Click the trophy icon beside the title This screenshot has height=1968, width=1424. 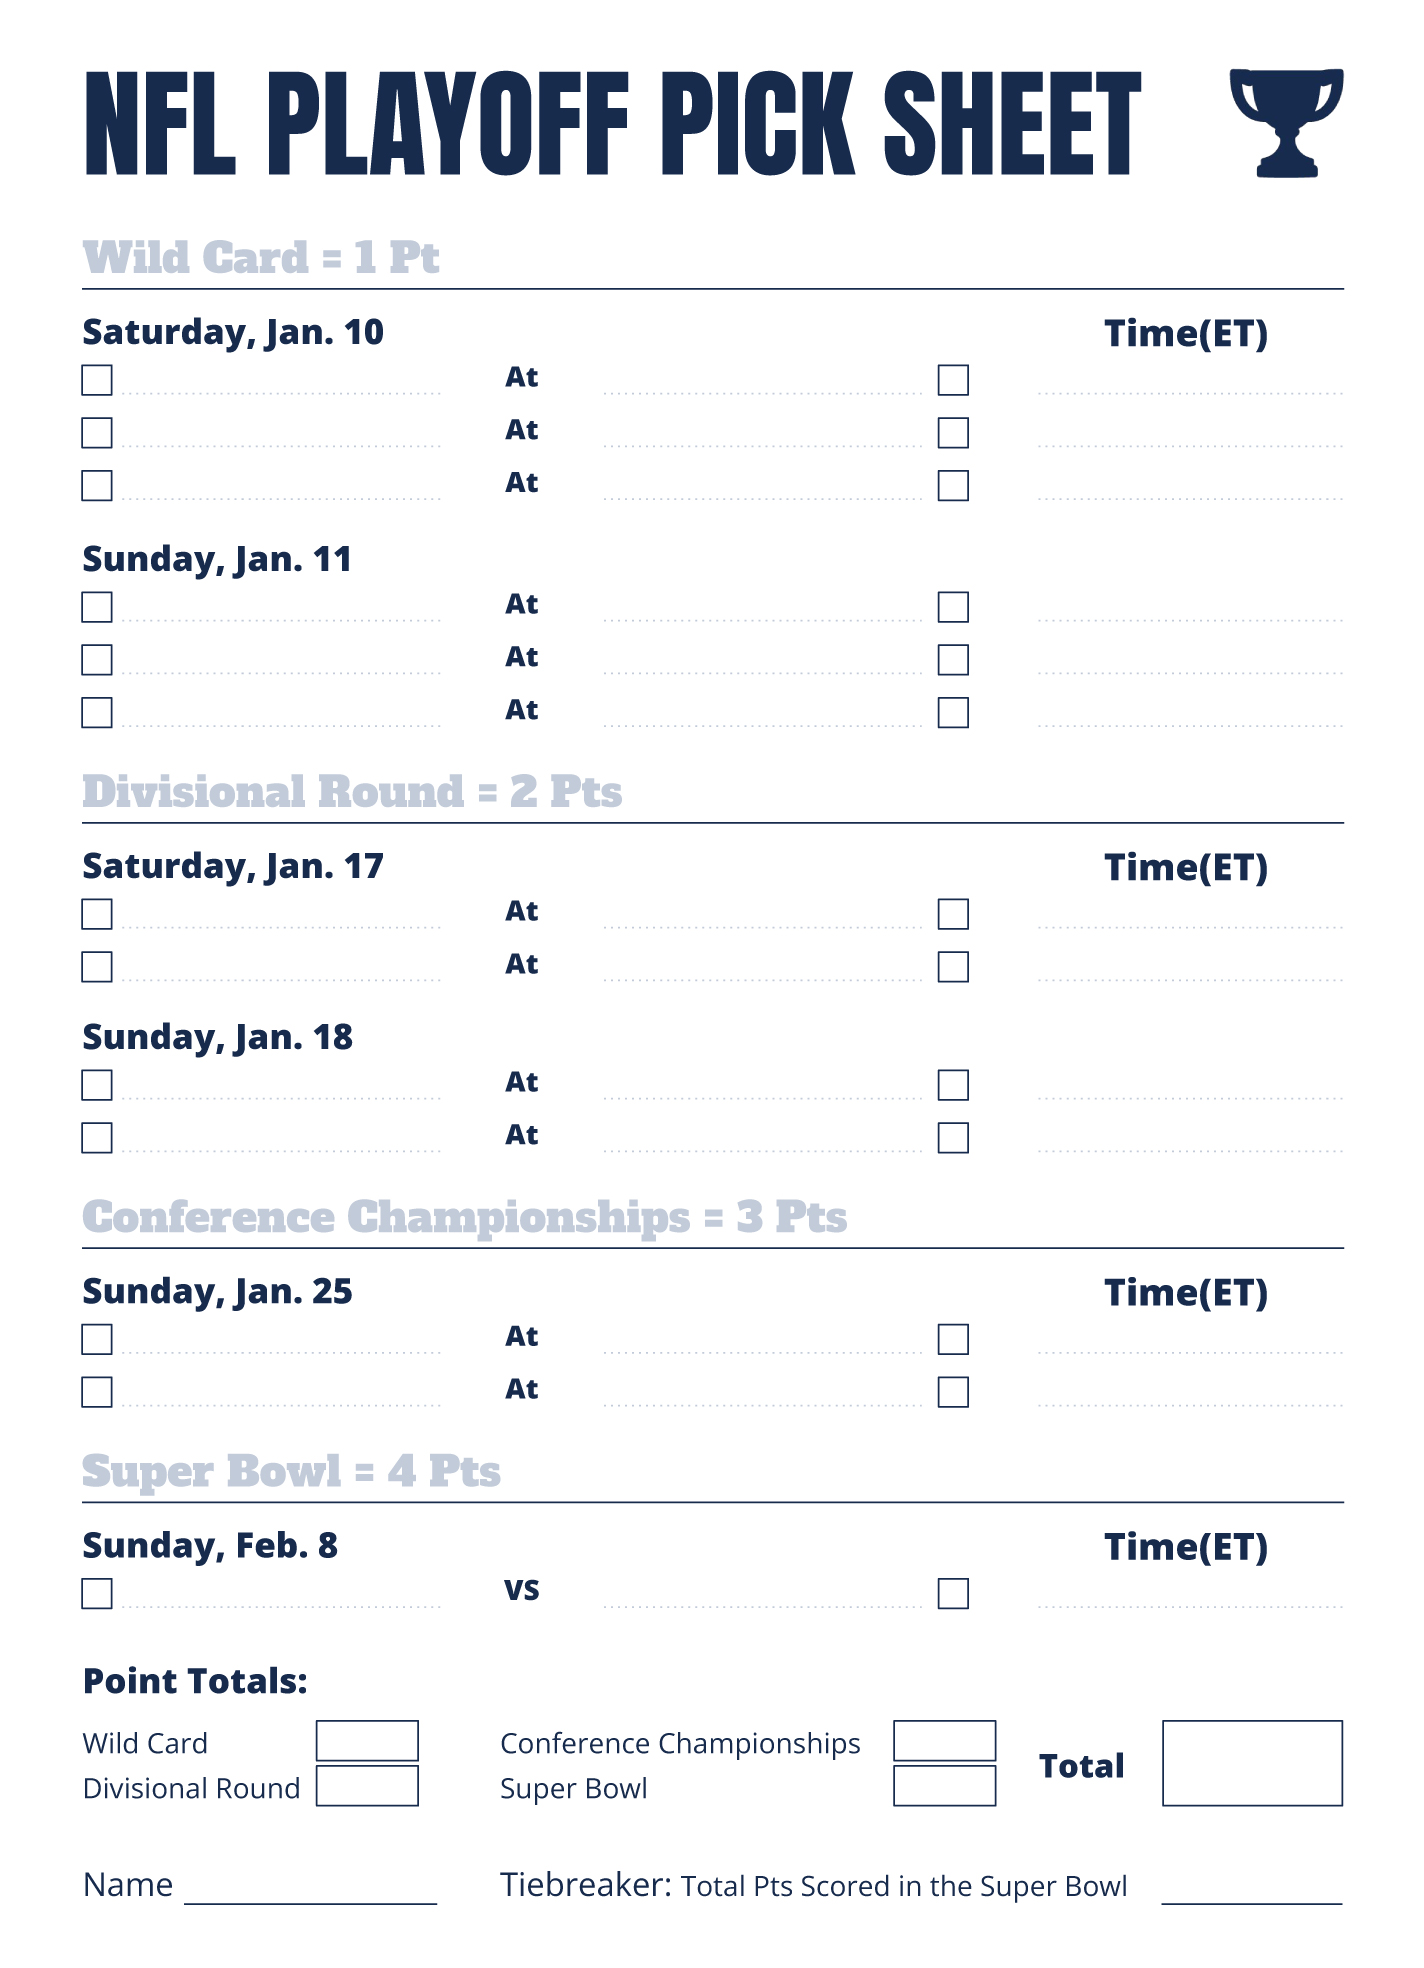pyautogui.click(x=1286, y=122)
